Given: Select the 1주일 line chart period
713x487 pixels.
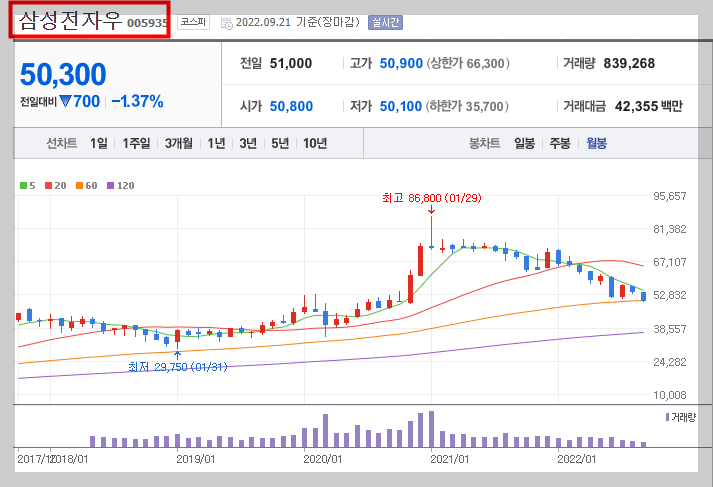Looking at the screenshot, I should coord(136,144).
